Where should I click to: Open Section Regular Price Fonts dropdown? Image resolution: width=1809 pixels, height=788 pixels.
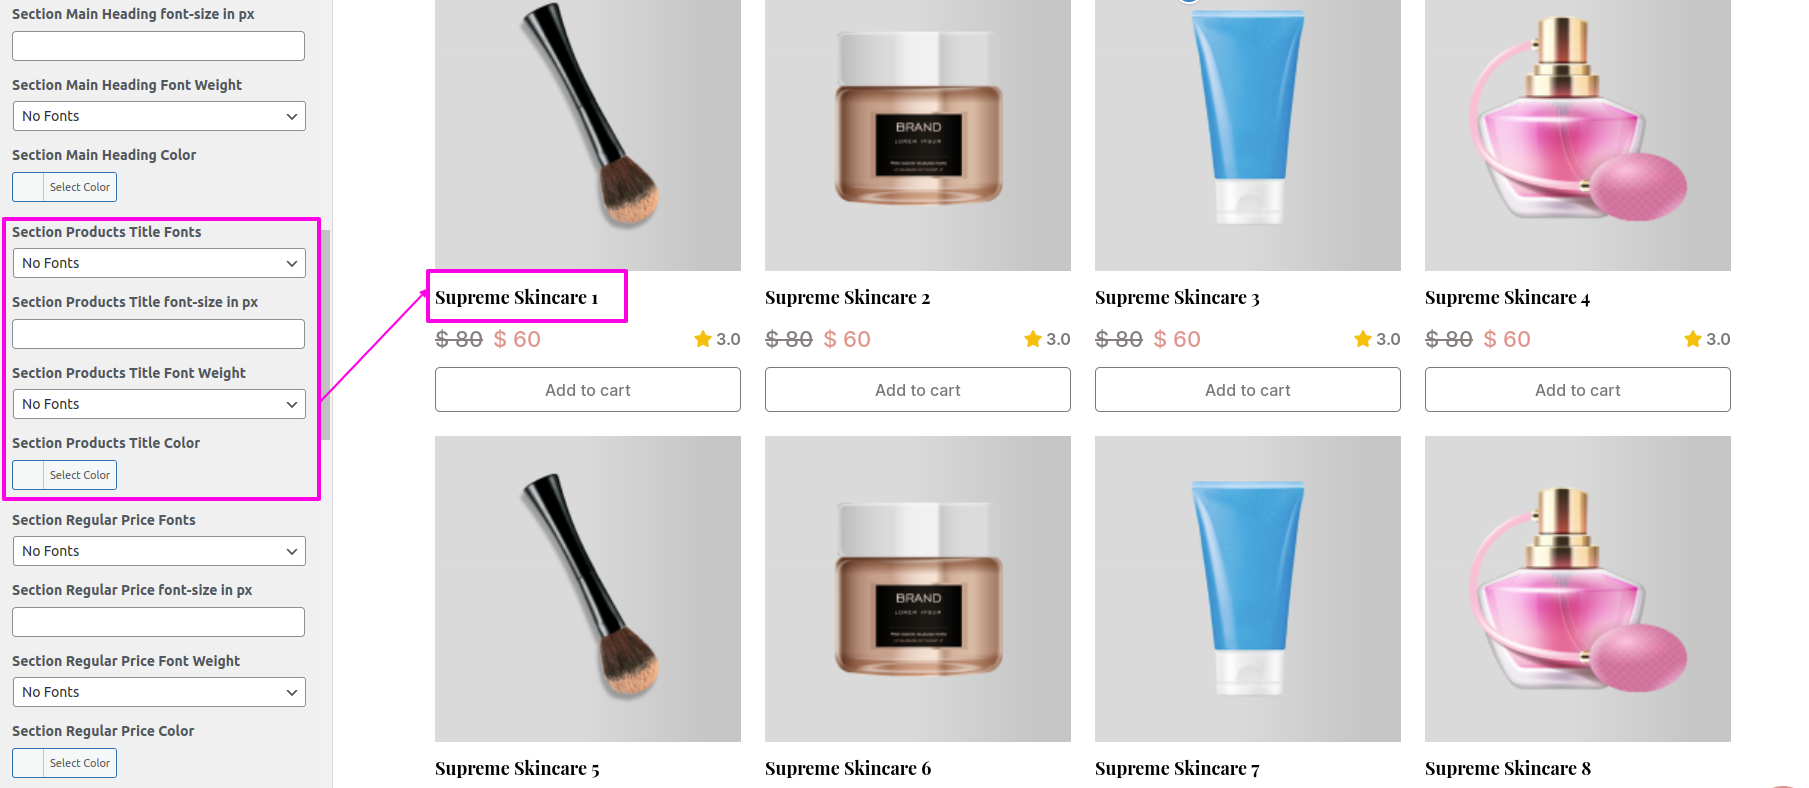pyautogui.click(x=159, y=551)
